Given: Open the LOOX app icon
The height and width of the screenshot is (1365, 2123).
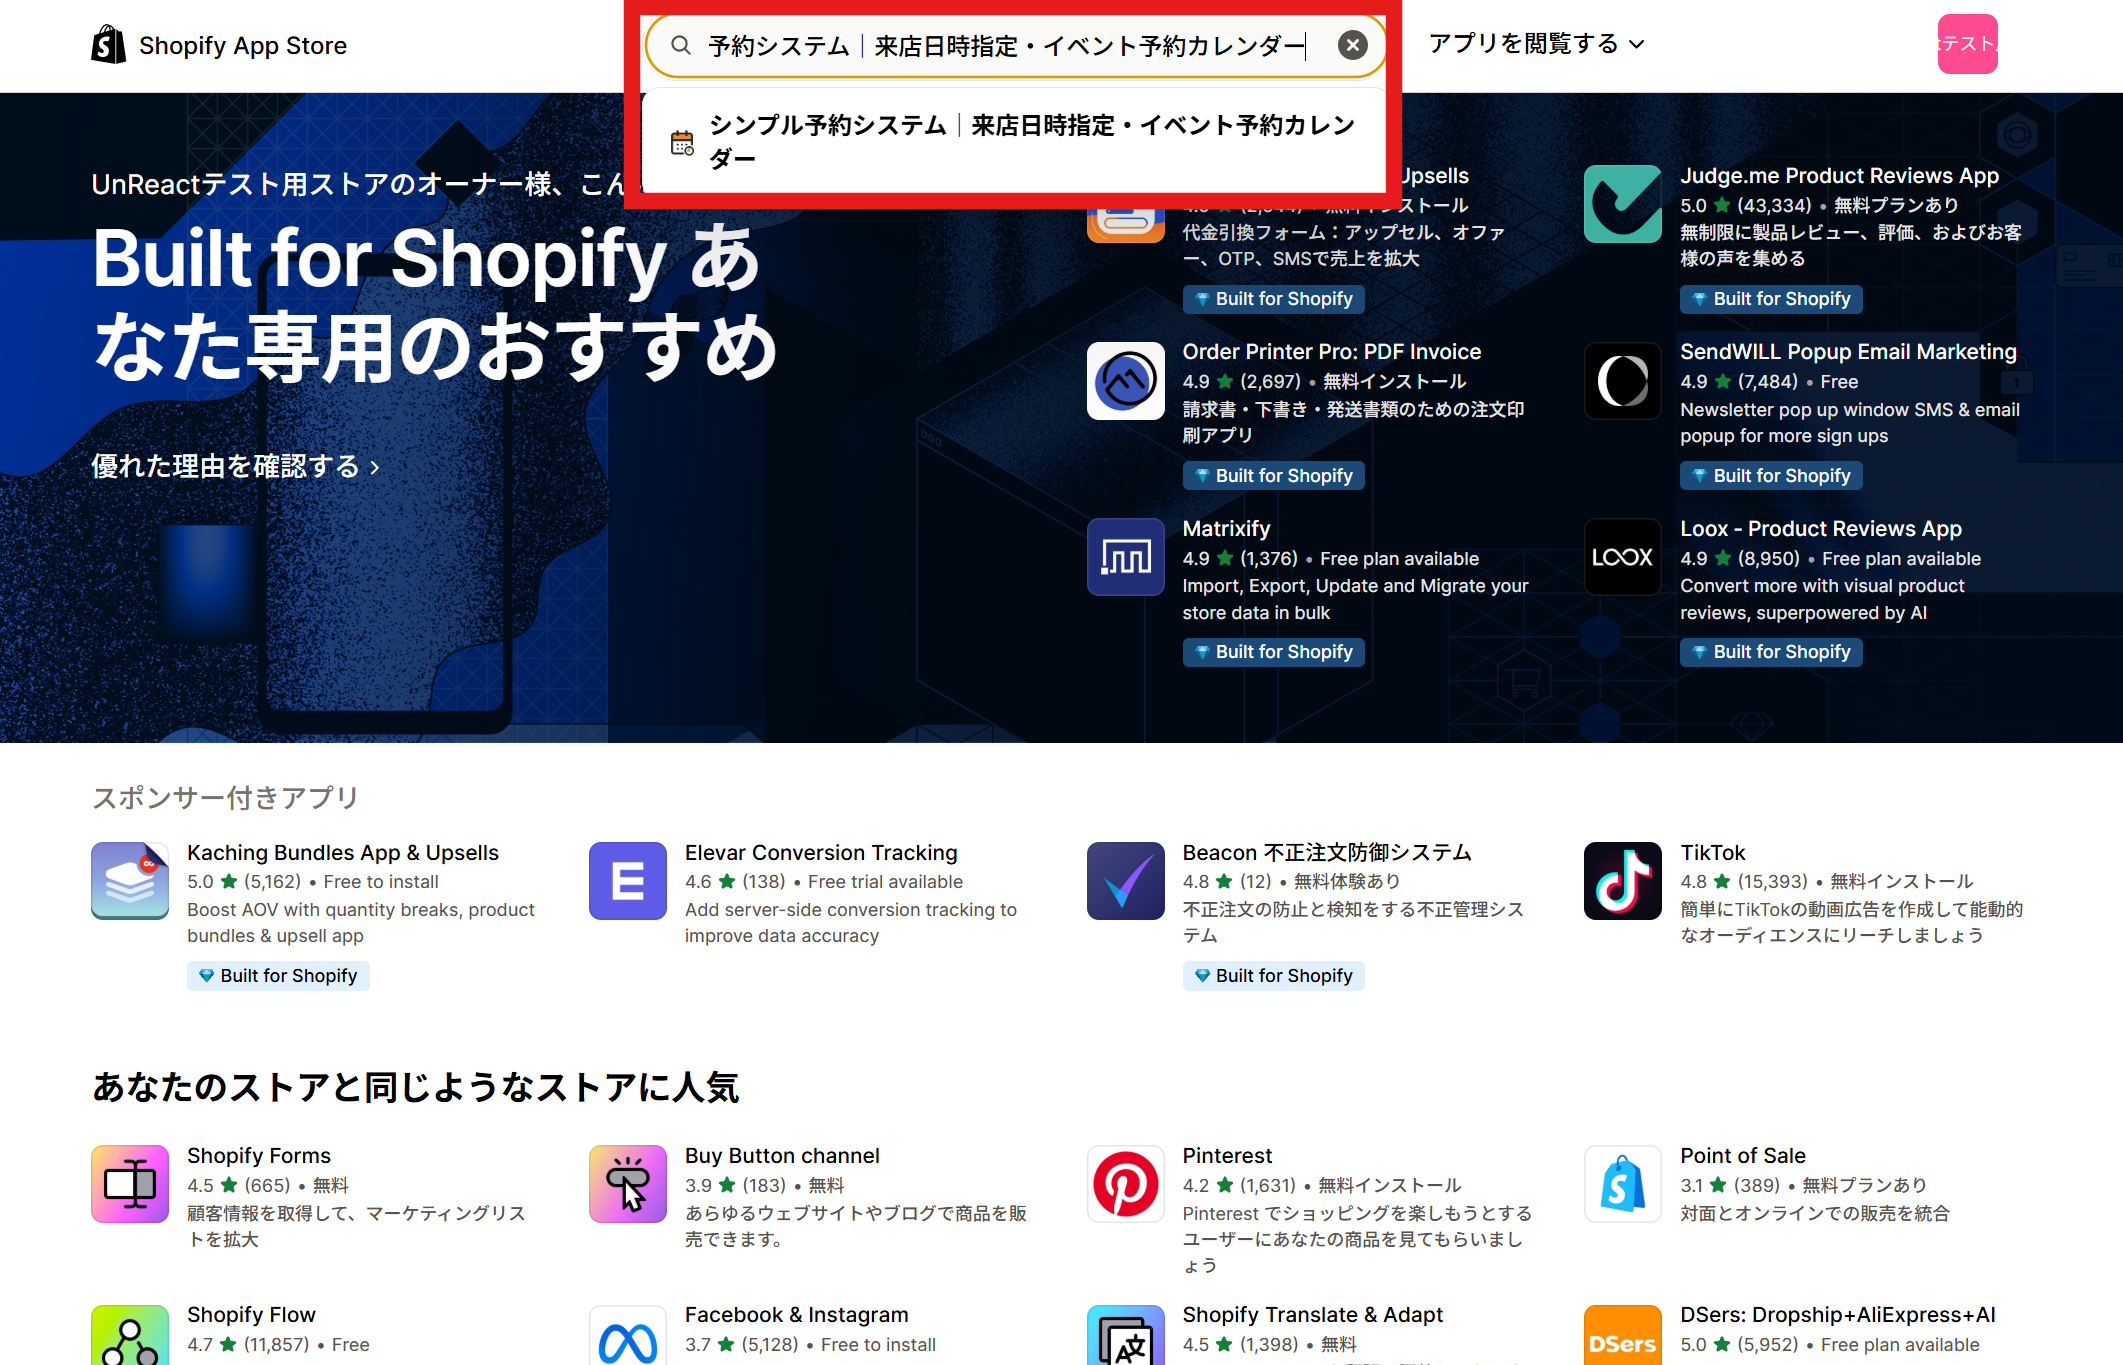Looking at the screenshot, I should pos(1622,557).
